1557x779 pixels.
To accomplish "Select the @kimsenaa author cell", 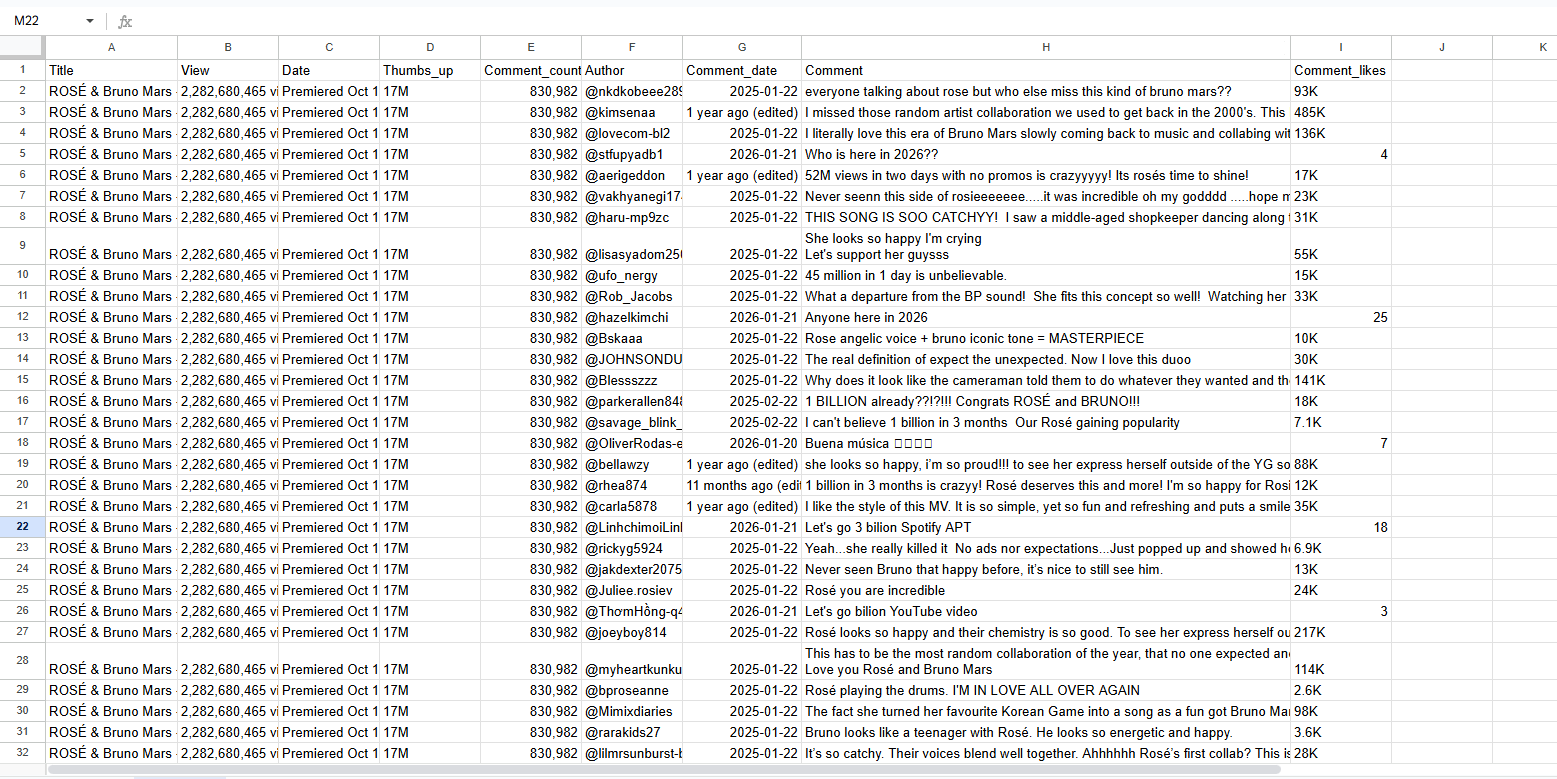I will pos(631,113).
